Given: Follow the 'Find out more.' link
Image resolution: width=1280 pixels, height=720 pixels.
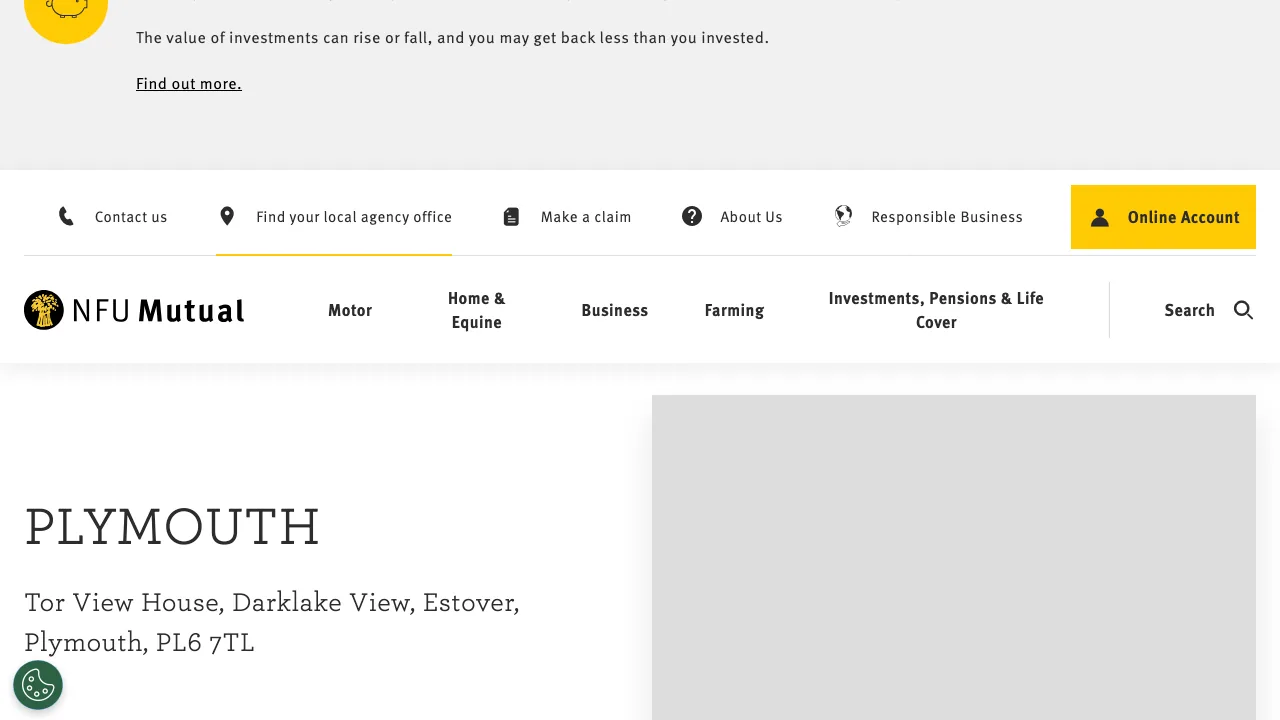Looking at the screenshot, I should pos(189,84).
